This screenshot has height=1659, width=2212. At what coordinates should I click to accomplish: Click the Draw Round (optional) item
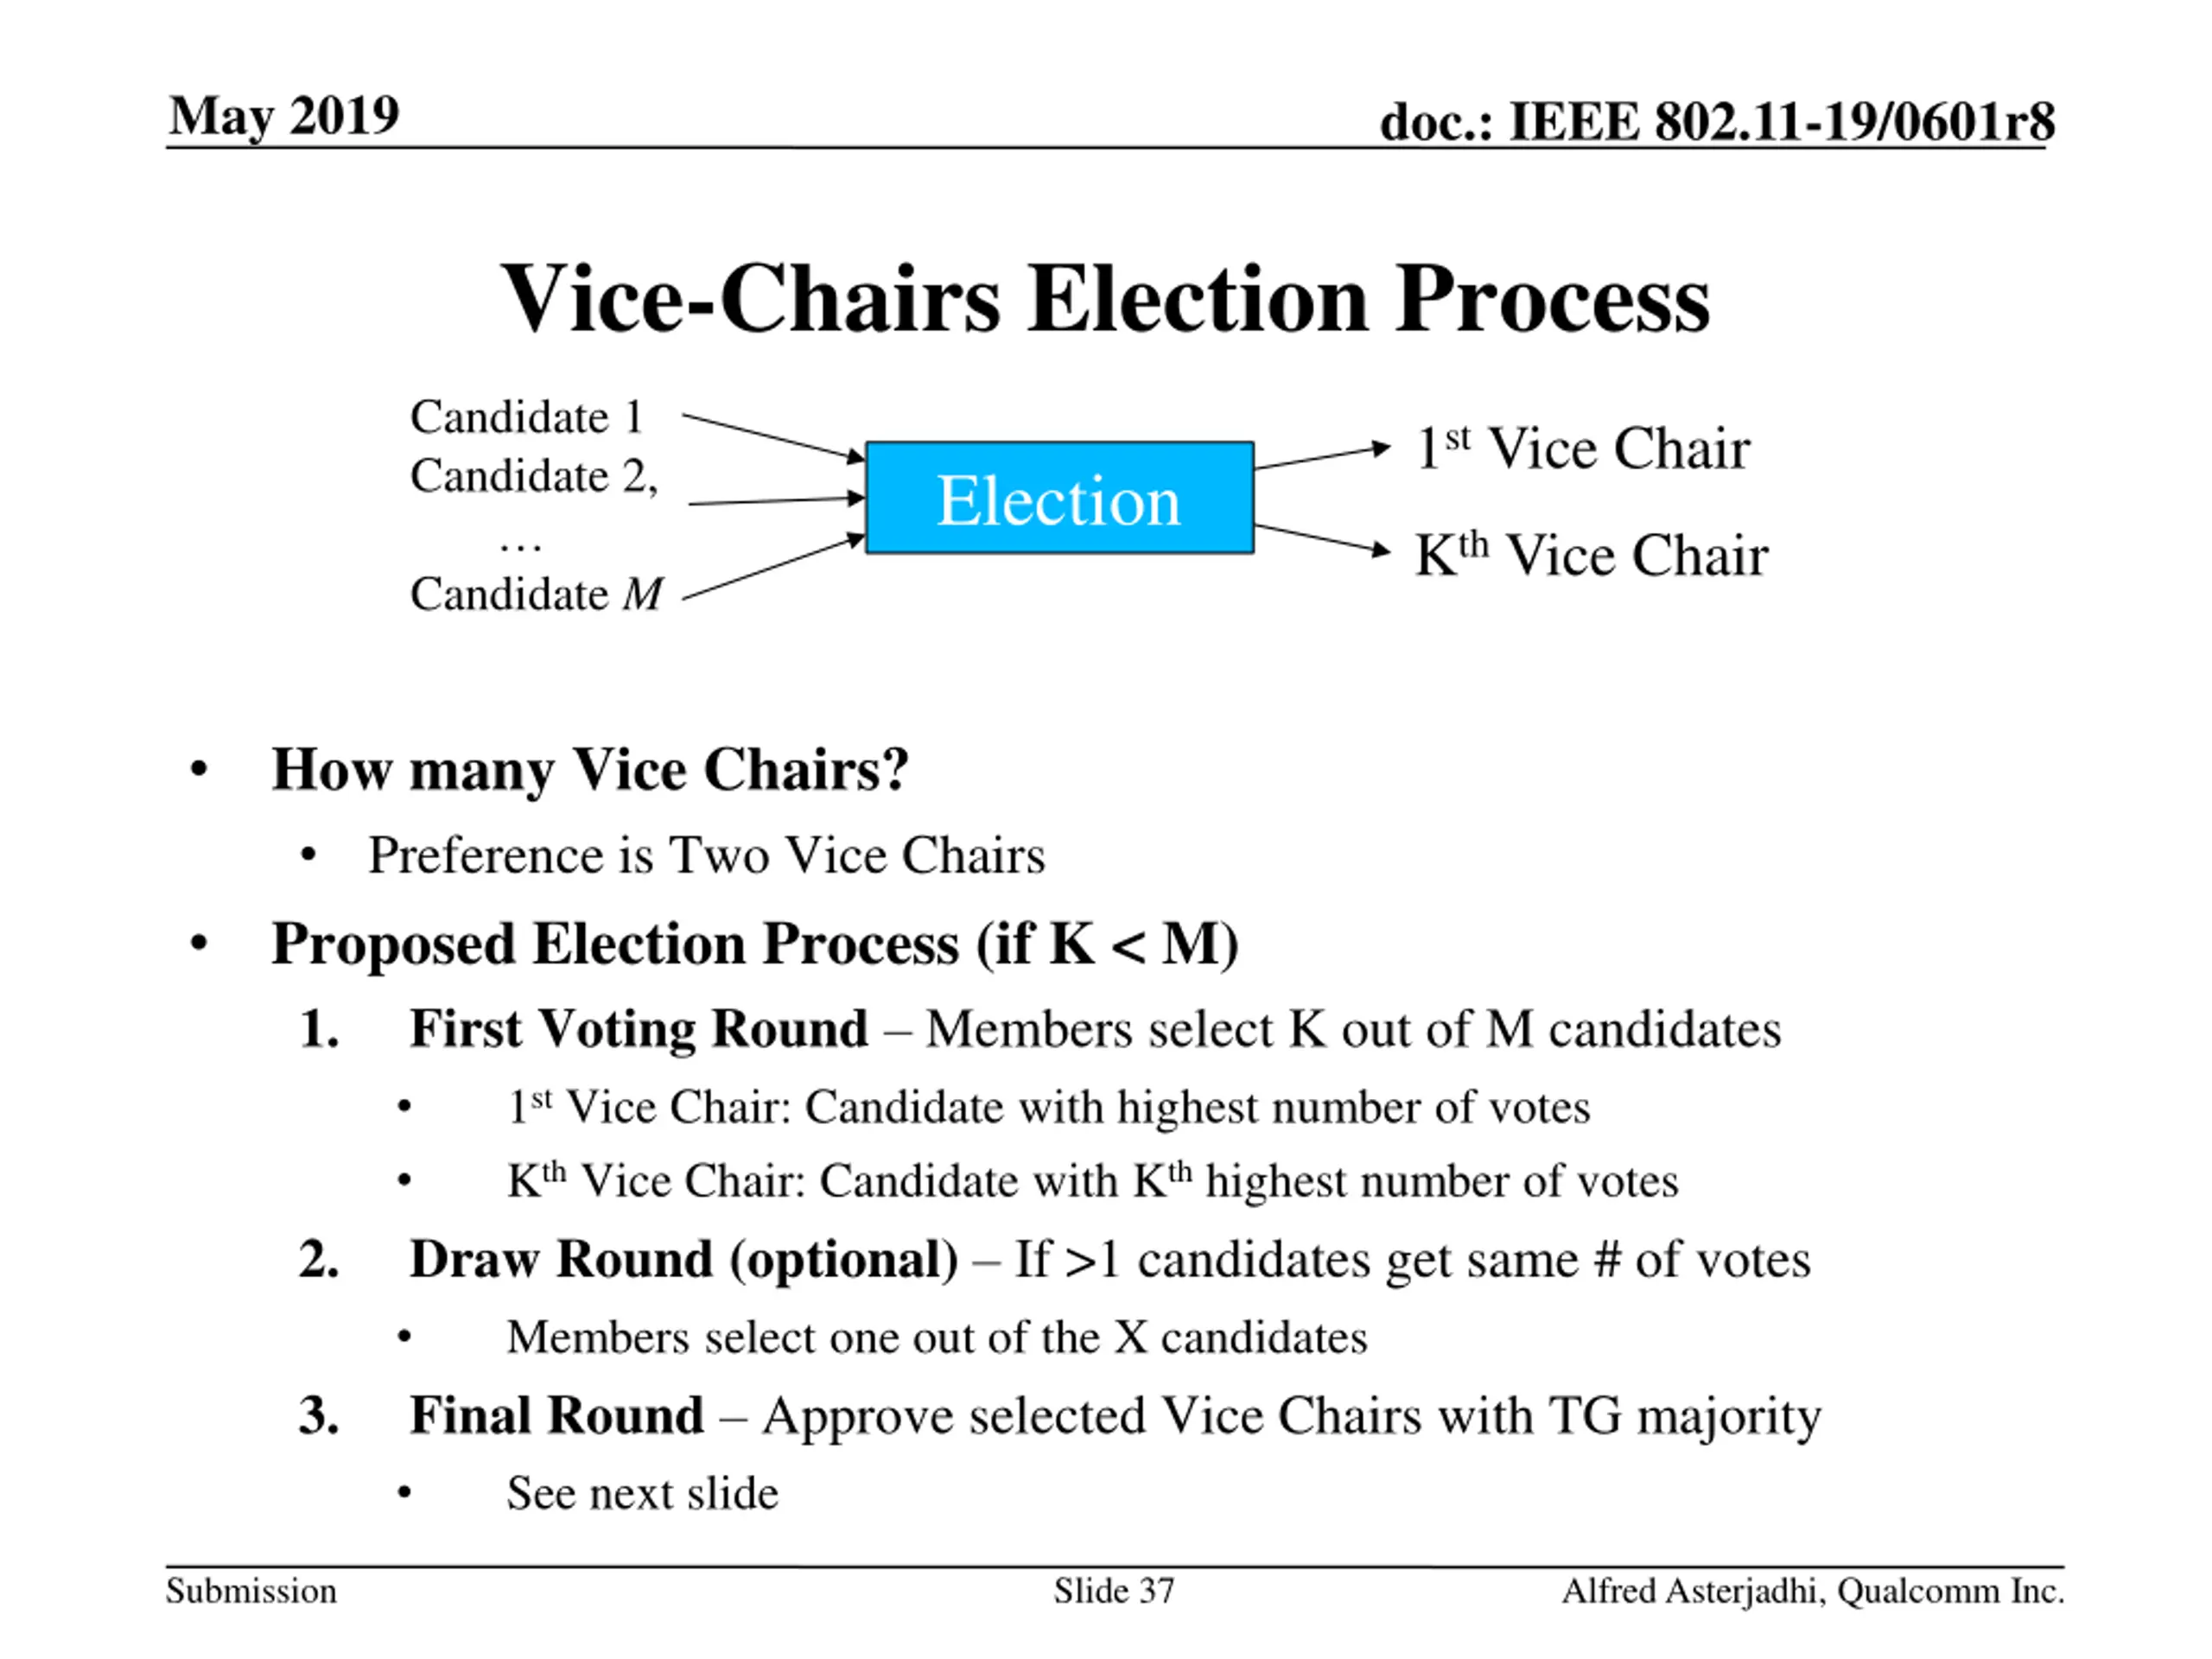(1110, 1260)
